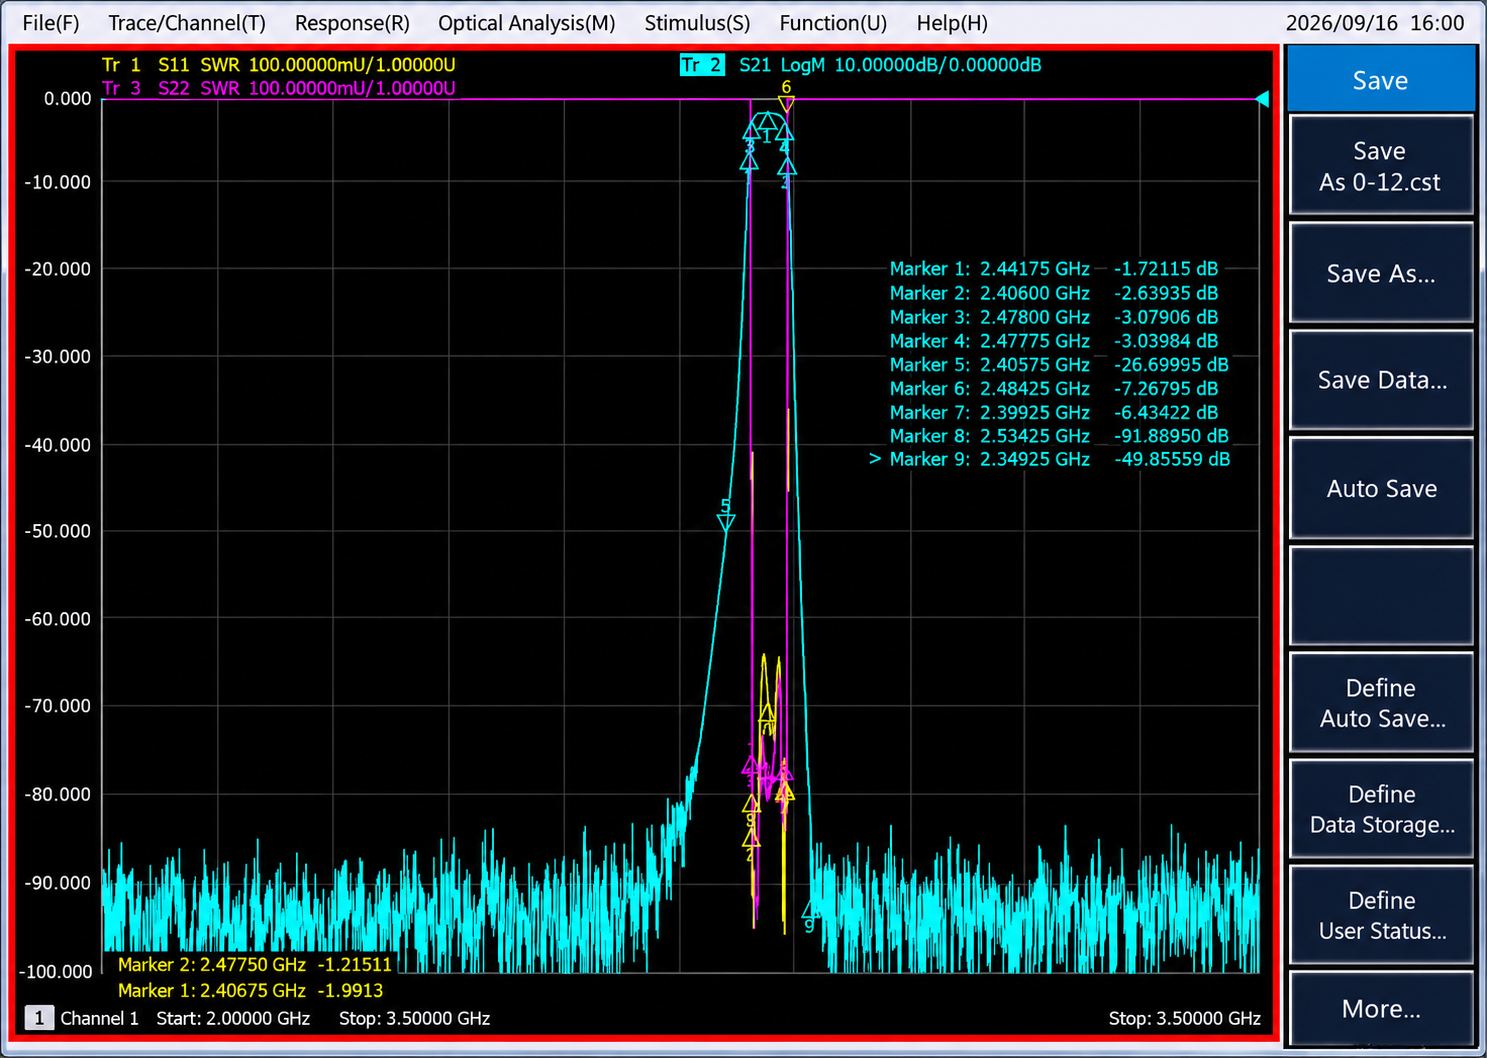The width and height of the screenshot is (1487, 1058).
Task: Select Marker 6 readout 2.48425 GHz row
Action: click(x=1054, y=388)
